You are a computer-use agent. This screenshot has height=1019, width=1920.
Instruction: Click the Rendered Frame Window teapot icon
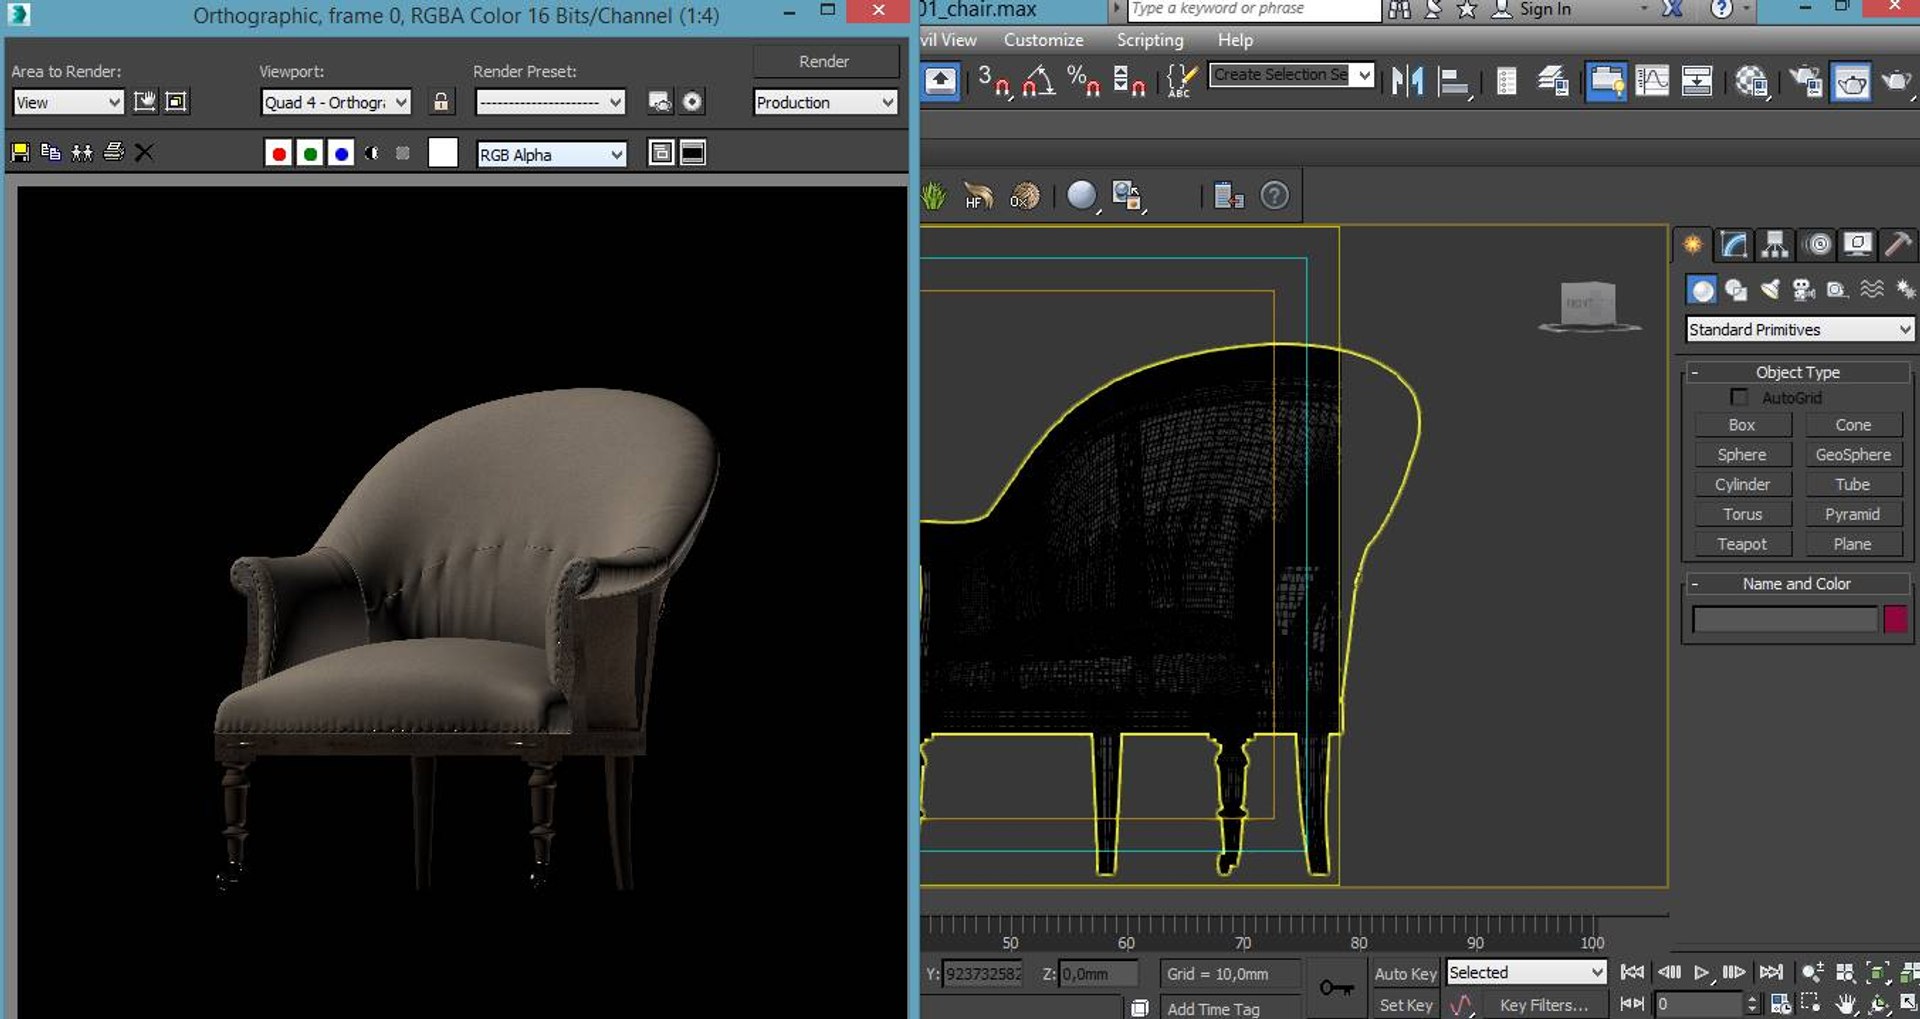[x=1850, y=80]
